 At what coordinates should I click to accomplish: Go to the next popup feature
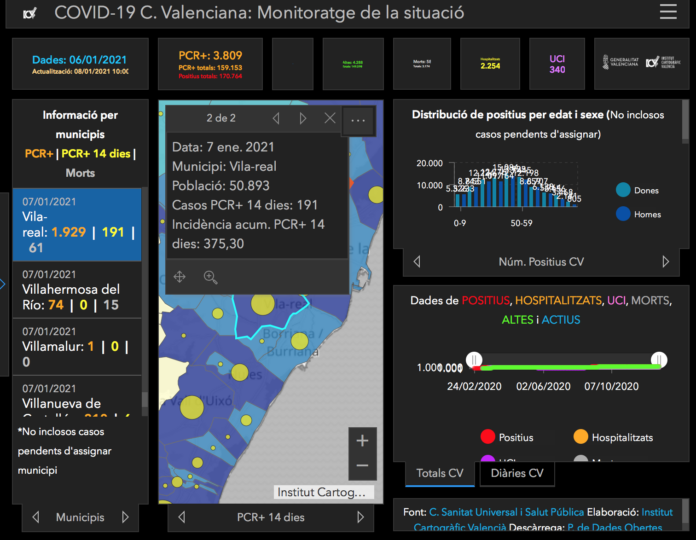click(x=303, y=119)
